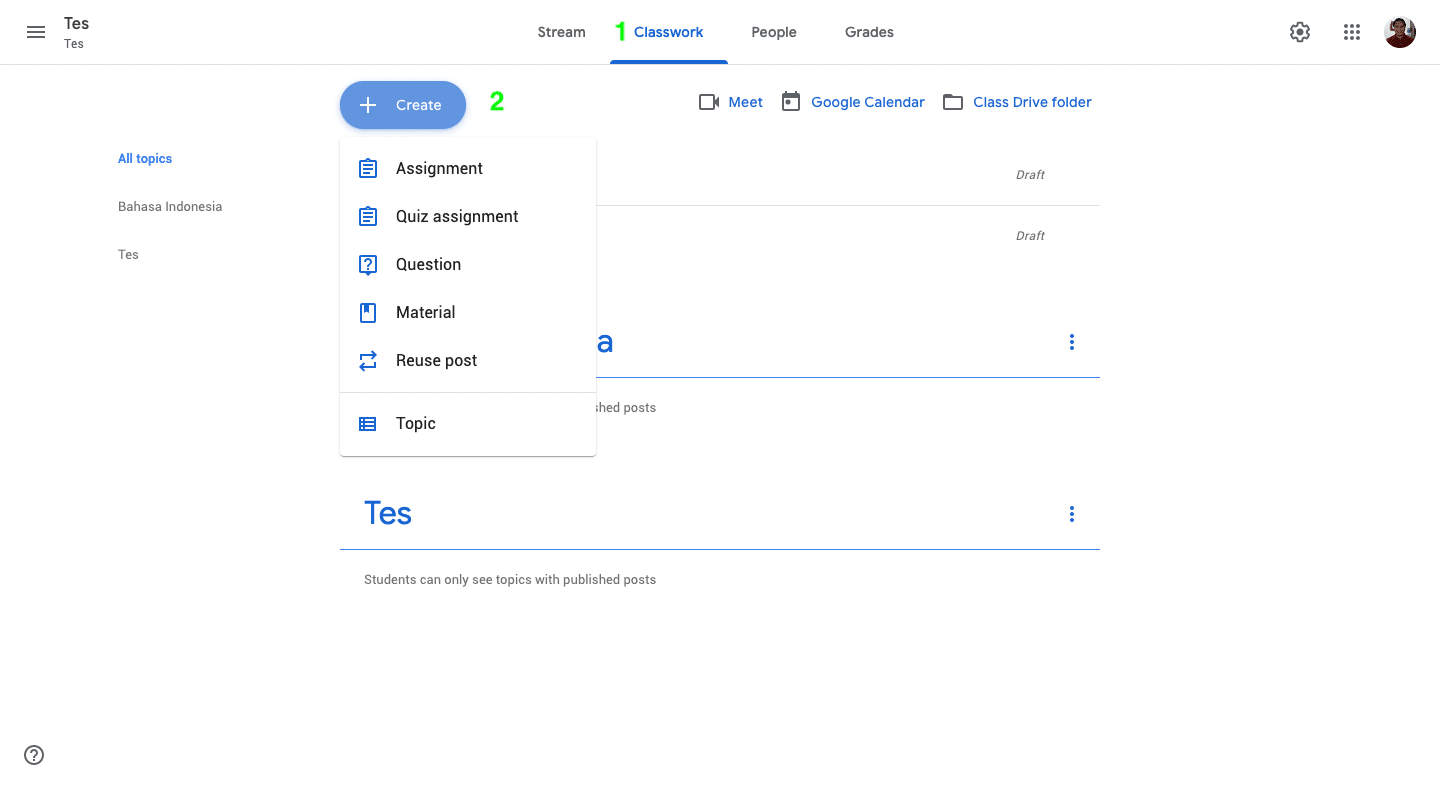Image resolution: width=1440 pixels, height=789 pixels.
Task: Select All topics in the sidebar
Action: (x=145, y=159)
